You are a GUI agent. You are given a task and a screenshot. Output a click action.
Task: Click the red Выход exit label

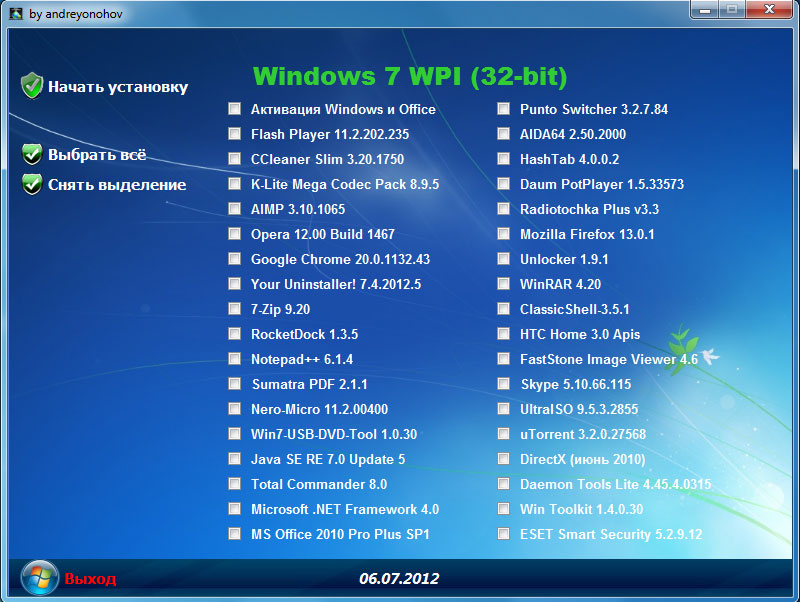(90, 578)
